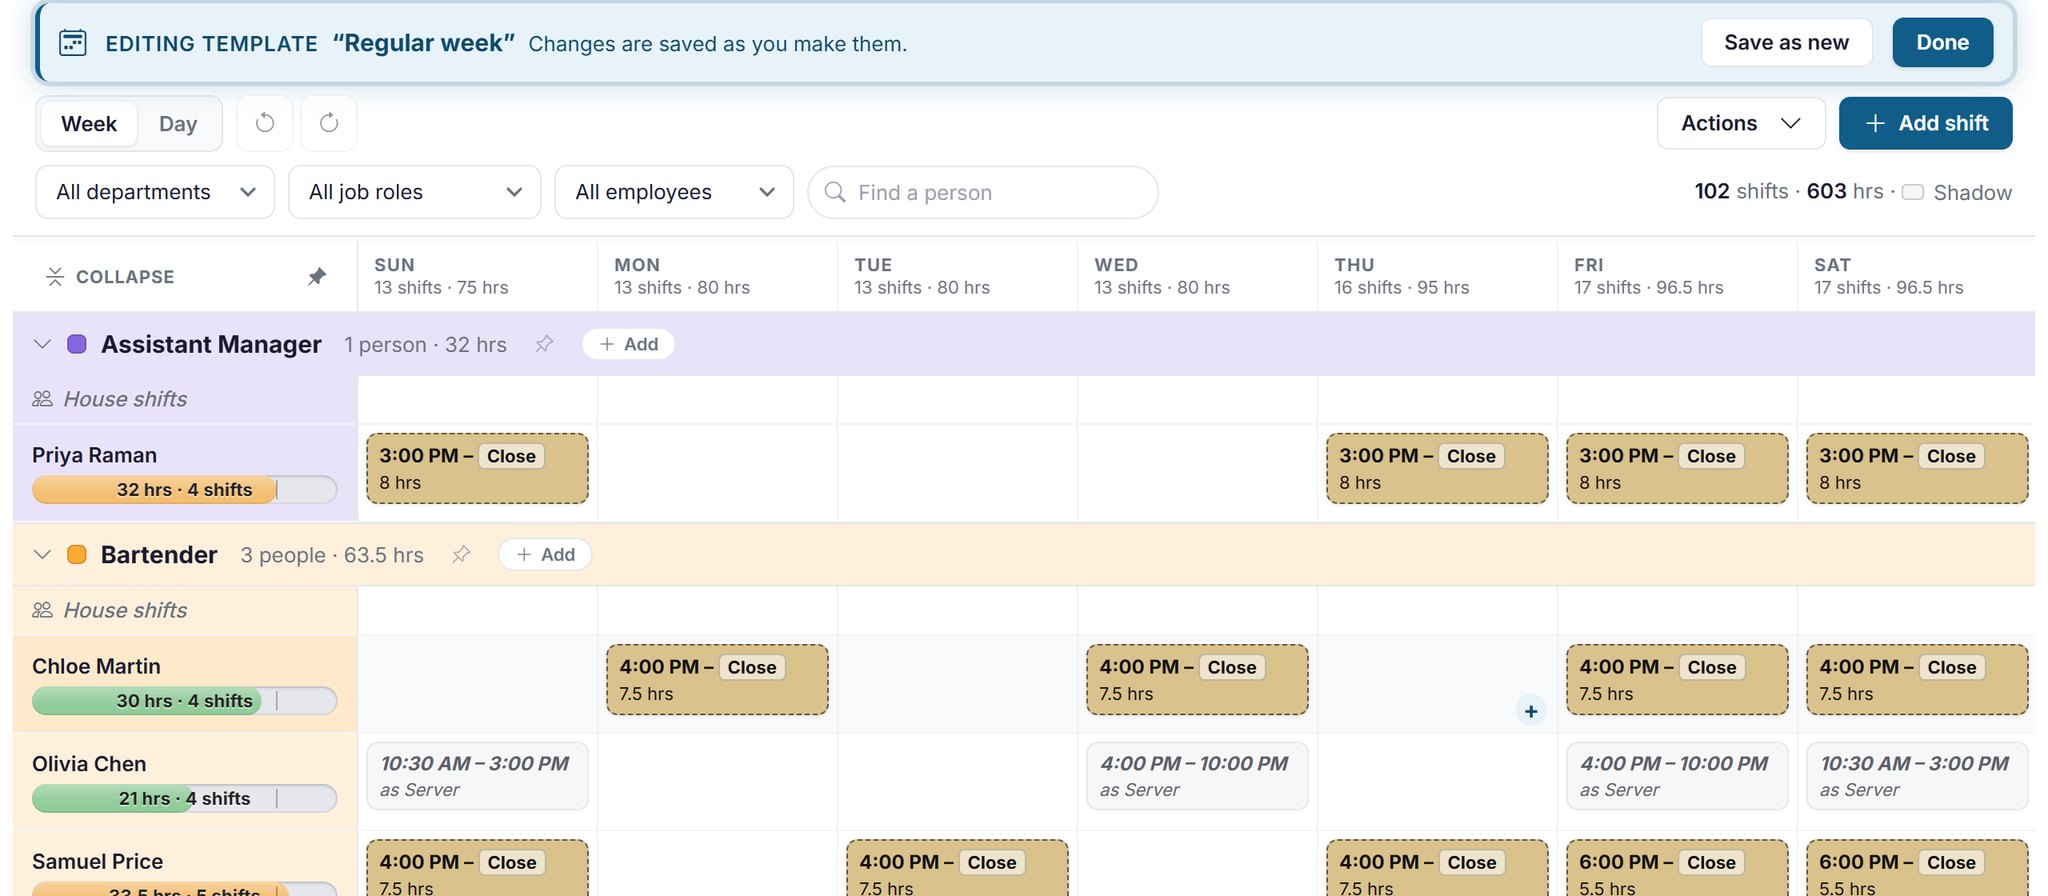Click the WED column header
The height and width of the screenshot is (896, 2048).
pos(1197,276)
